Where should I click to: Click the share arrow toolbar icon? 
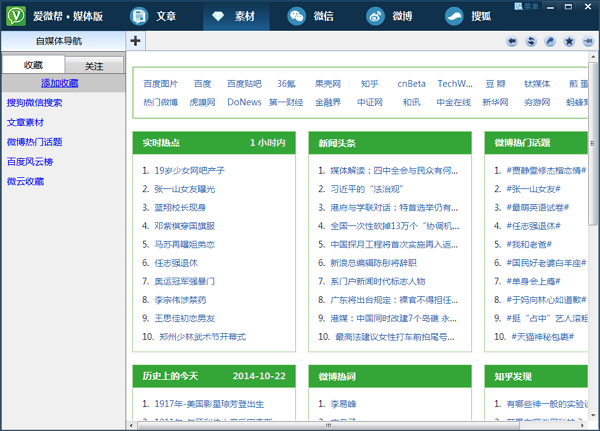tap(550, 41)
